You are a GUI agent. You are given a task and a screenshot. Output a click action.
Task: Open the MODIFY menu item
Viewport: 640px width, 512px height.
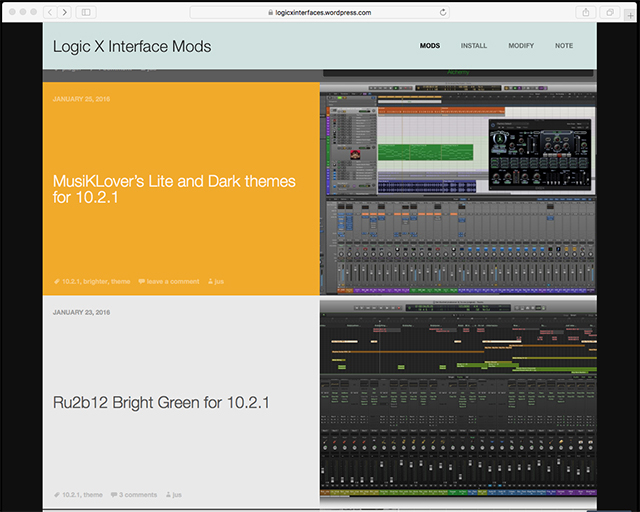click(x=521, y=46)
